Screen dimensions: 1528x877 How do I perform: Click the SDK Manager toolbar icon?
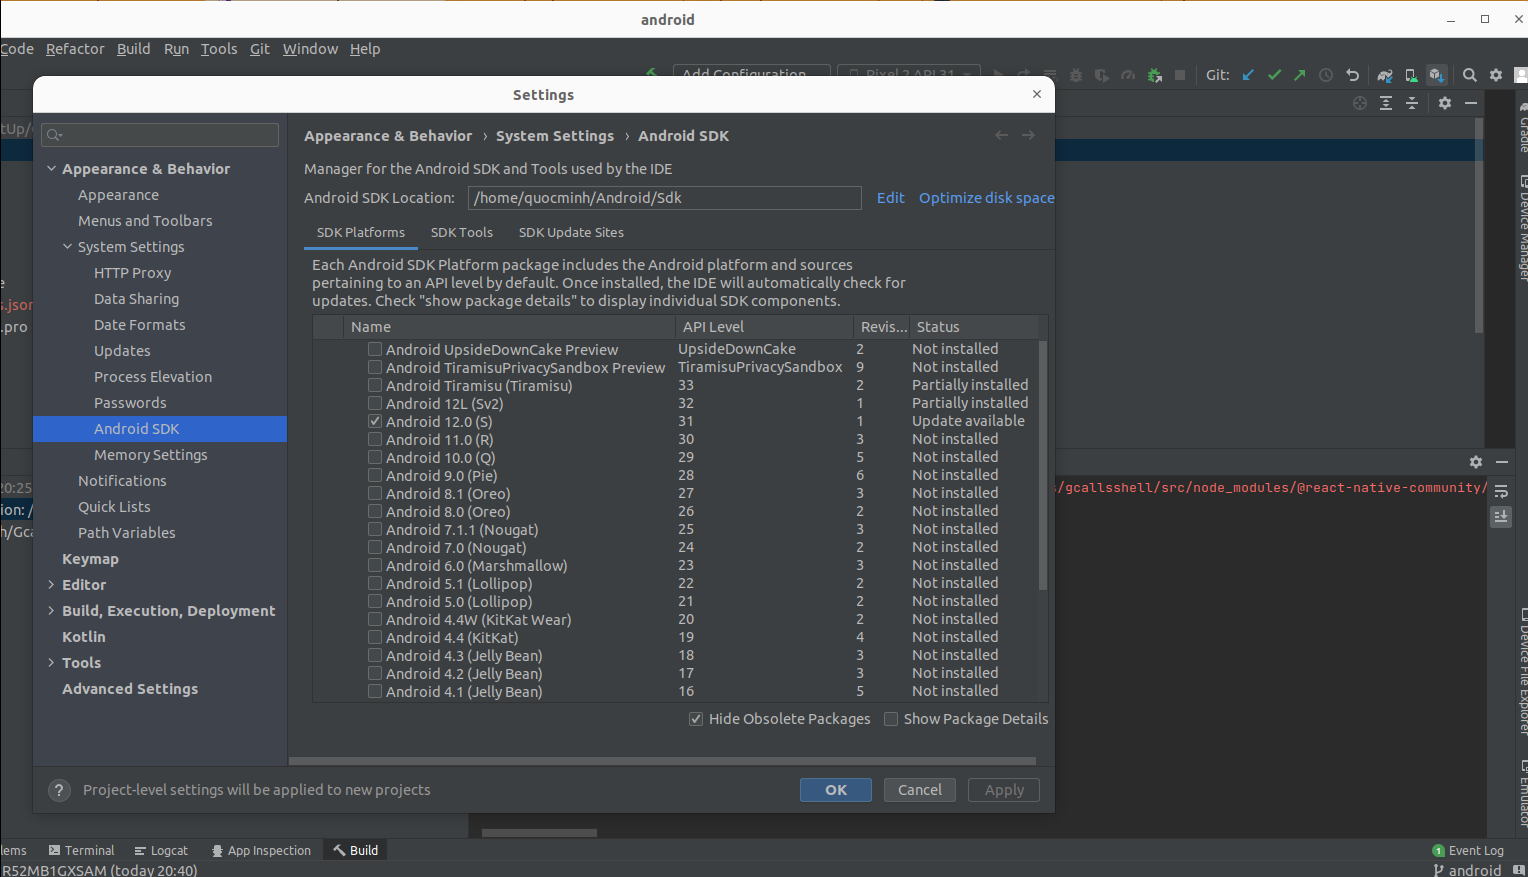point(1436,75)
